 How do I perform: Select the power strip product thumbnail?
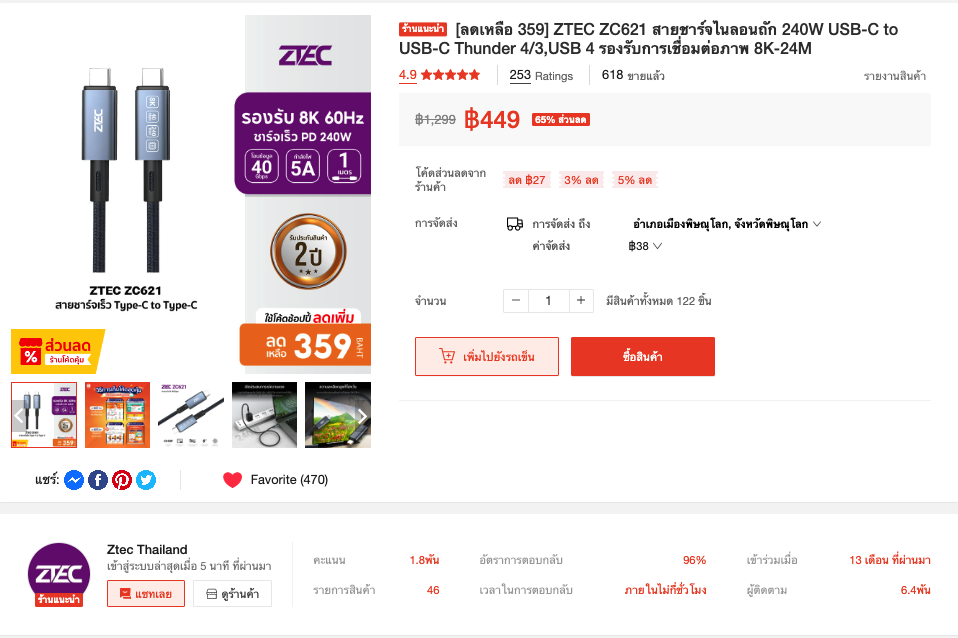pyautogui.click(x=265, y=415)
